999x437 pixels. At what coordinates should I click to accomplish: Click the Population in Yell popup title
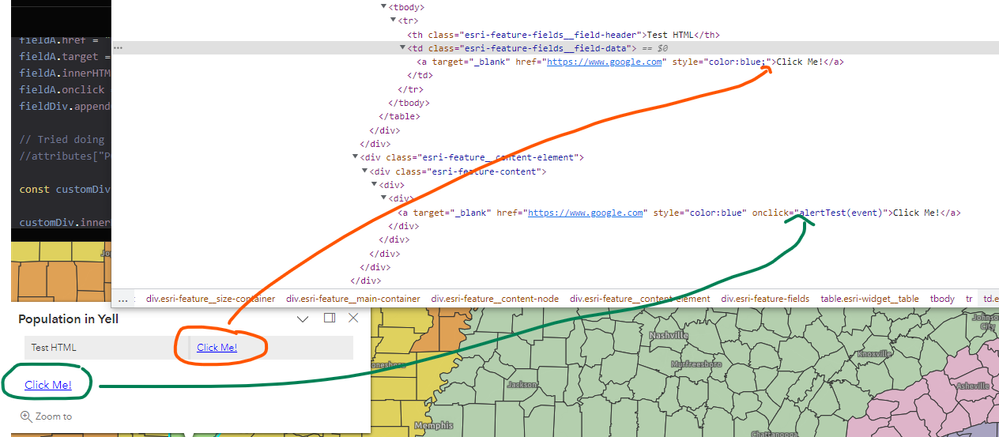(69, 319)
